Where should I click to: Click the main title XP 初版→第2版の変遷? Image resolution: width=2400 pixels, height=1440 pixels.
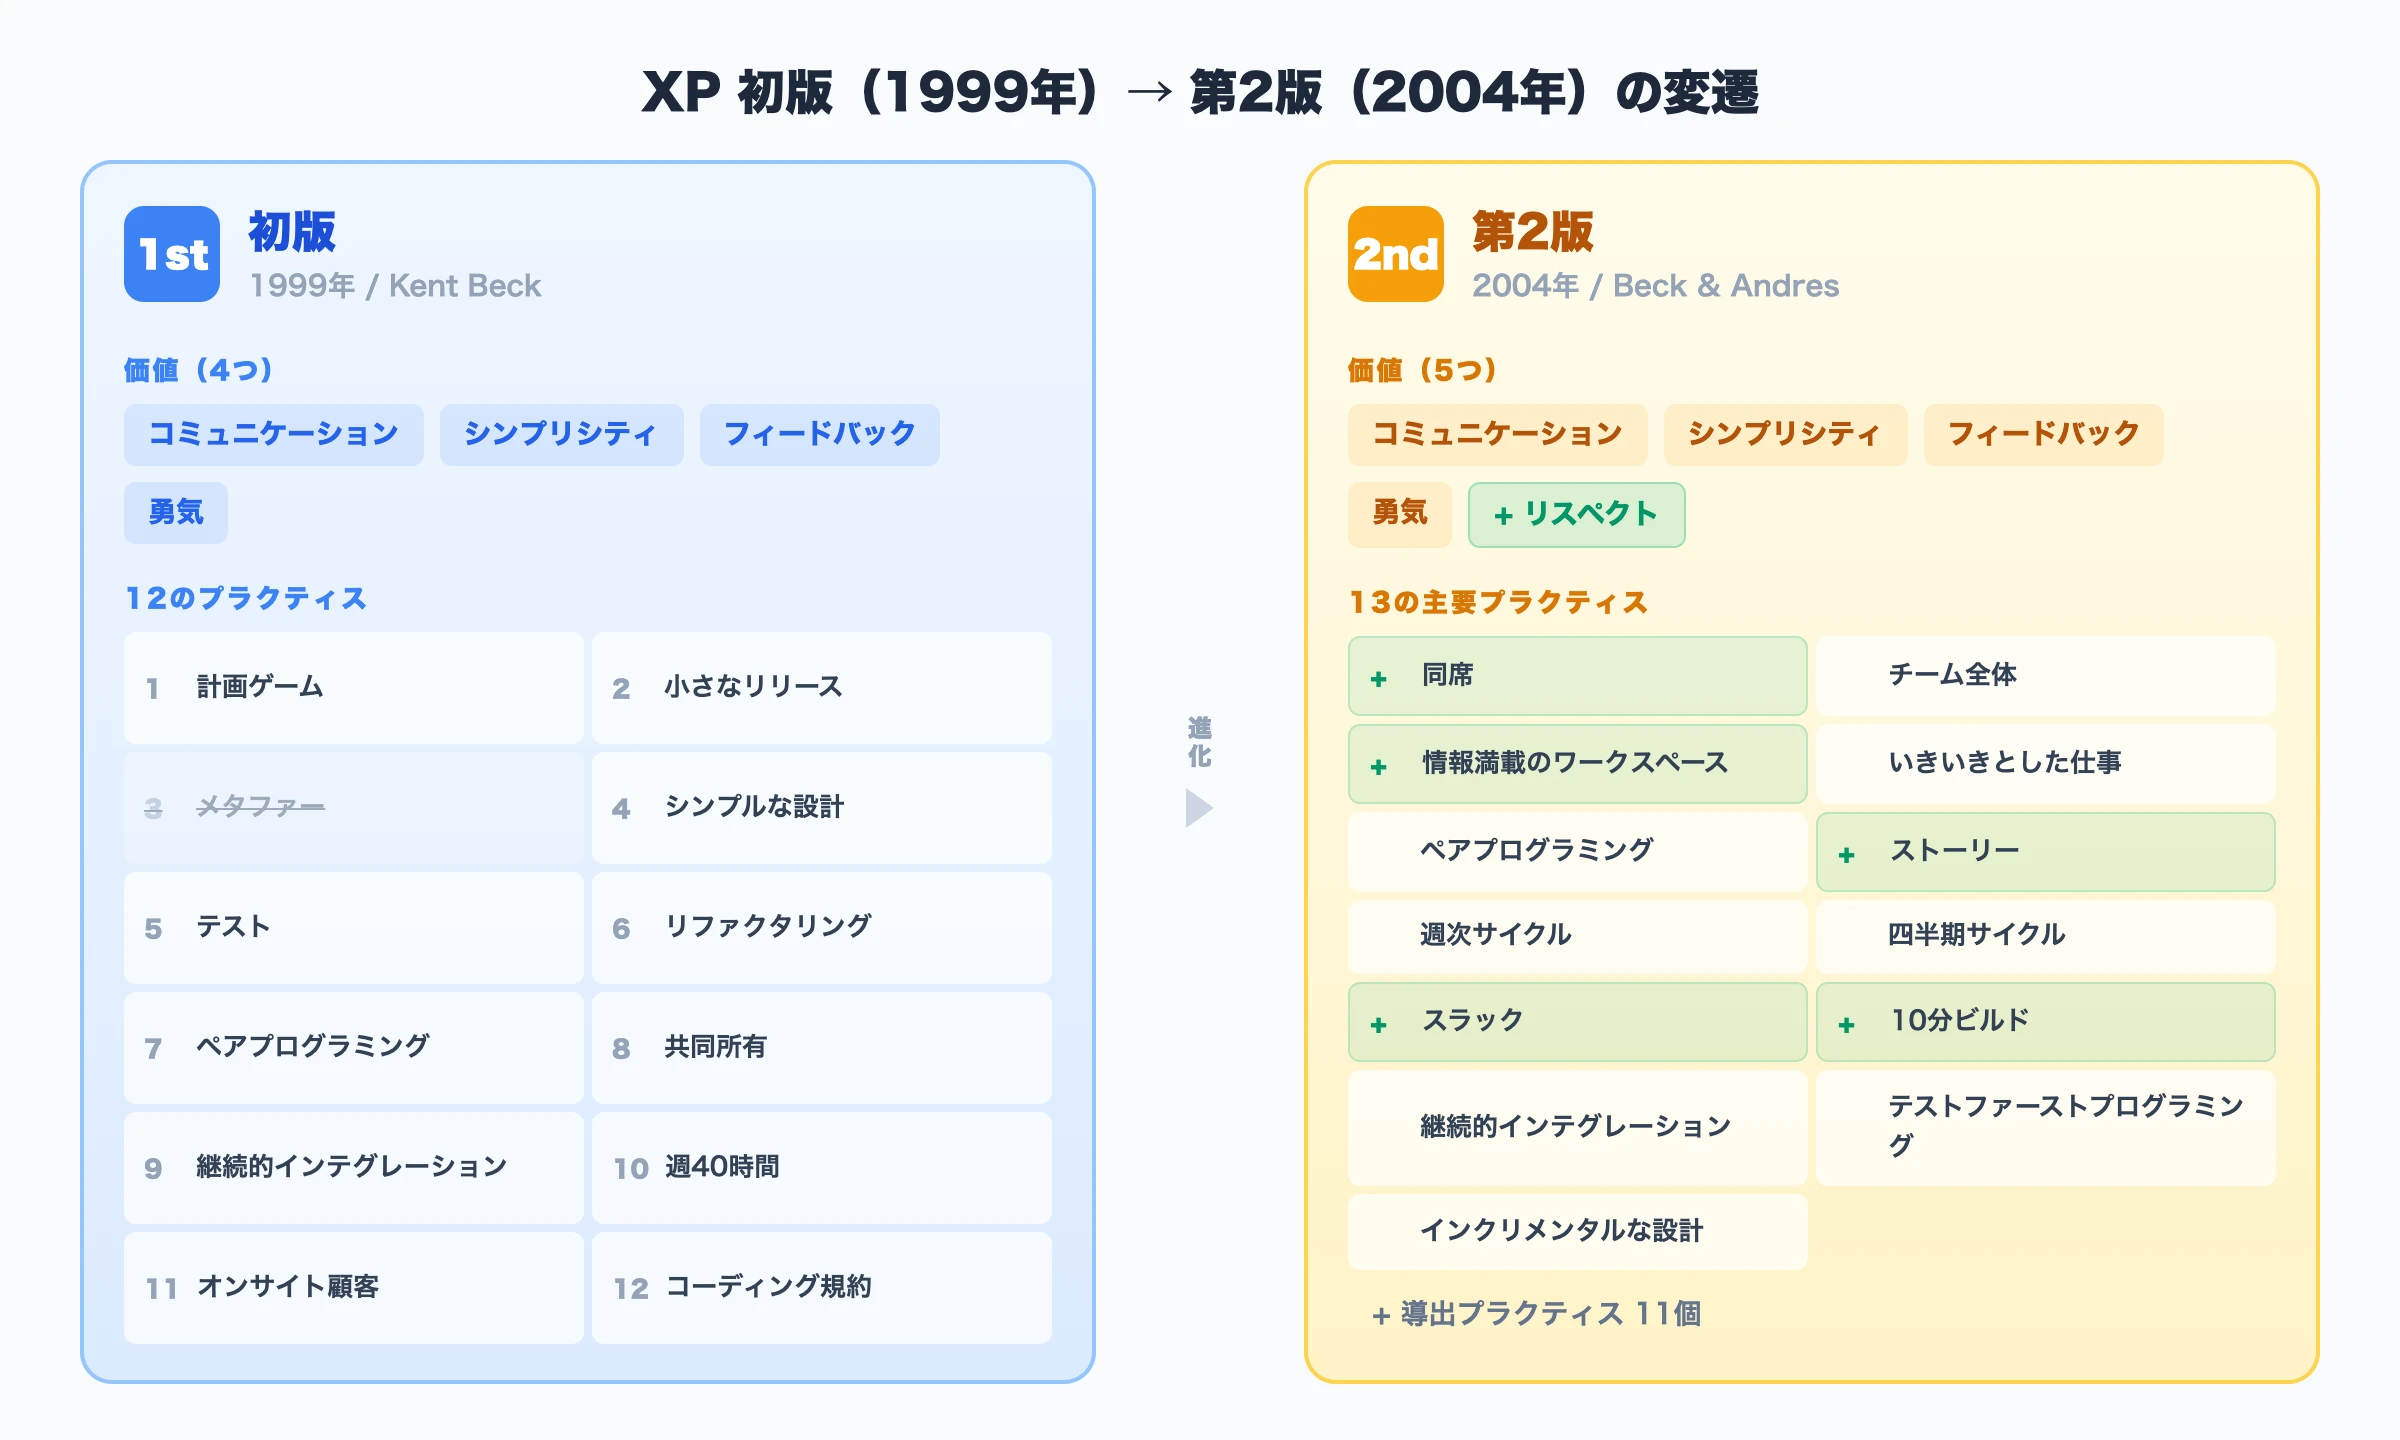[x=1200, y=92]
